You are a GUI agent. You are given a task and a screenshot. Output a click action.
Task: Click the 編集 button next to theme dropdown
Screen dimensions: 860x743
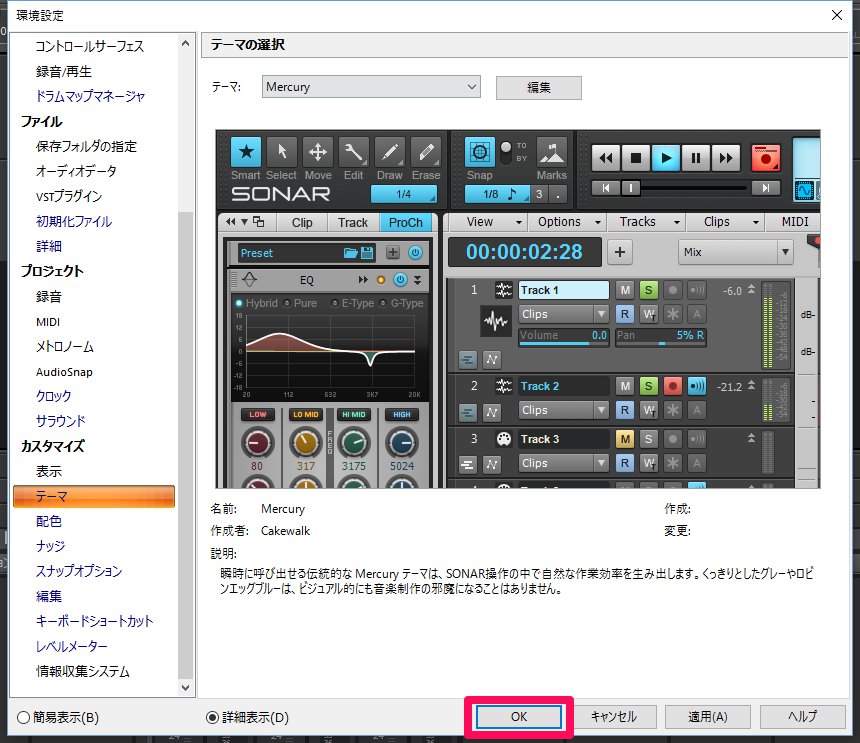(539, 88)
